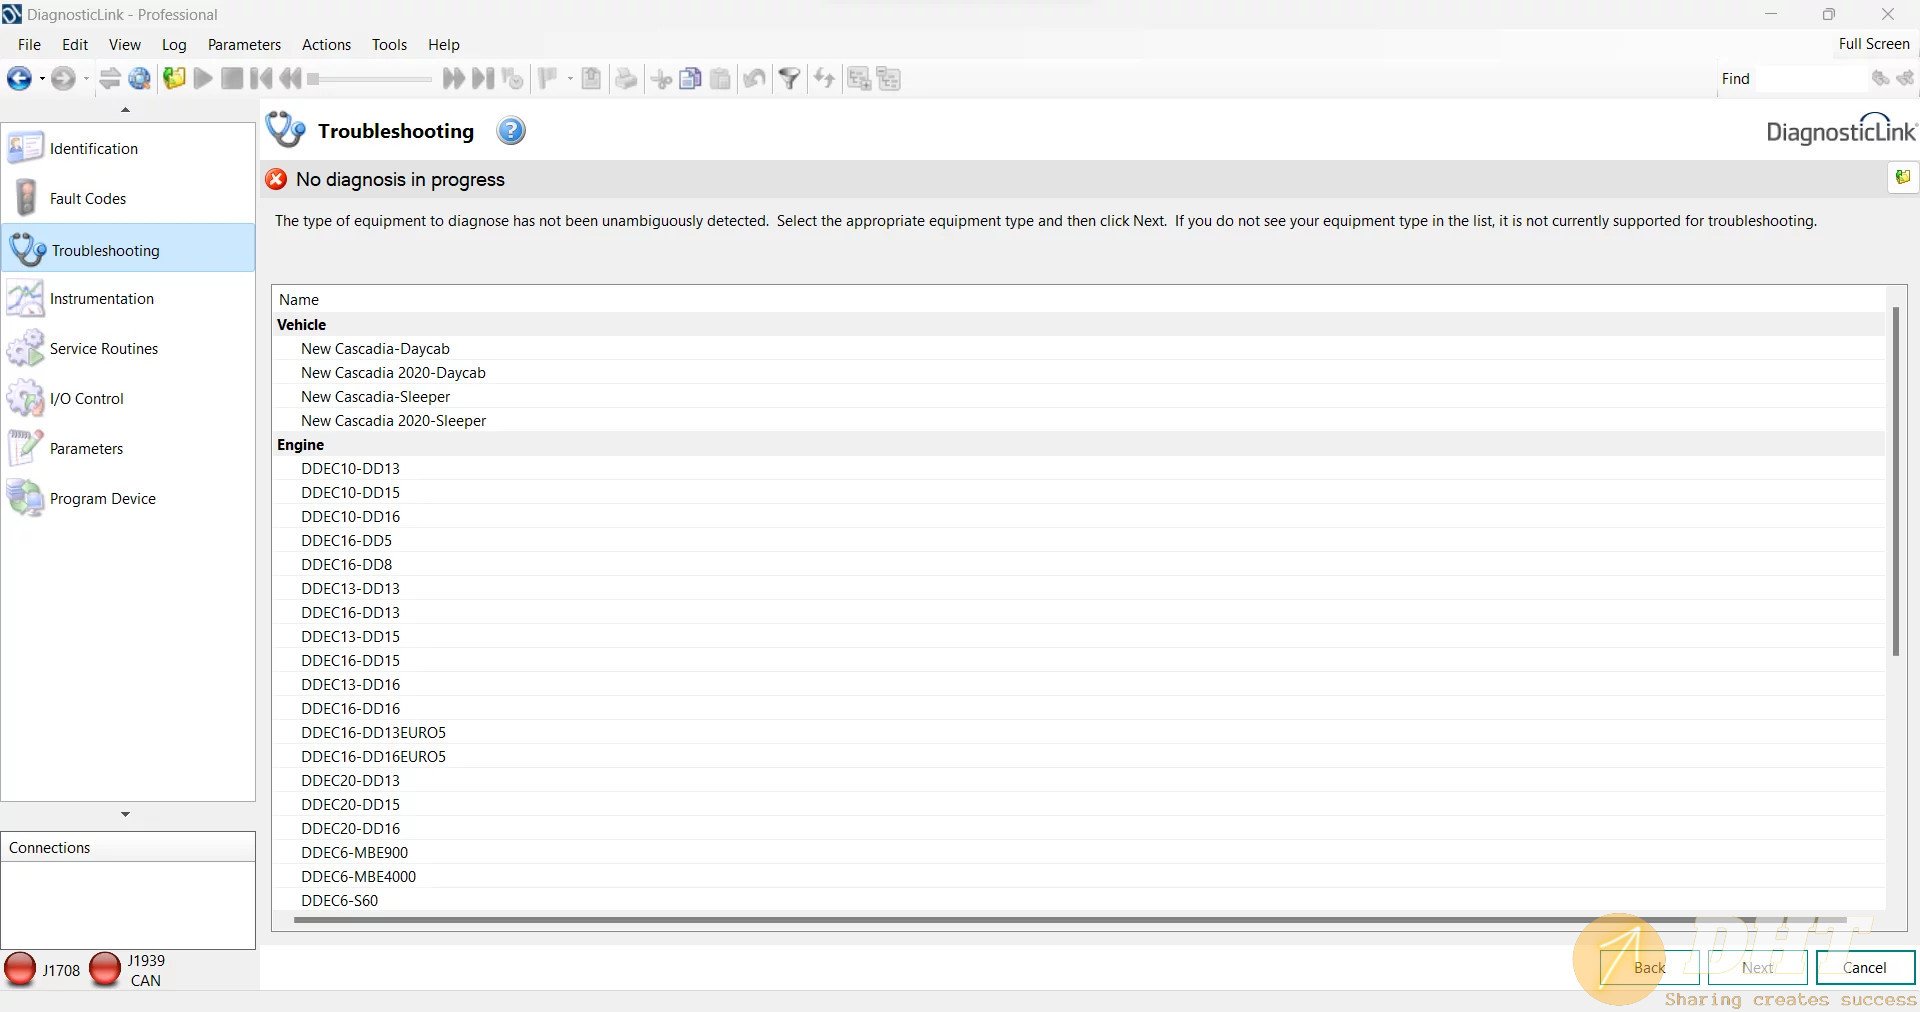Switch to Full Screen mode
This screenshot has height=1012, width=1920.
click(1873, 44)
